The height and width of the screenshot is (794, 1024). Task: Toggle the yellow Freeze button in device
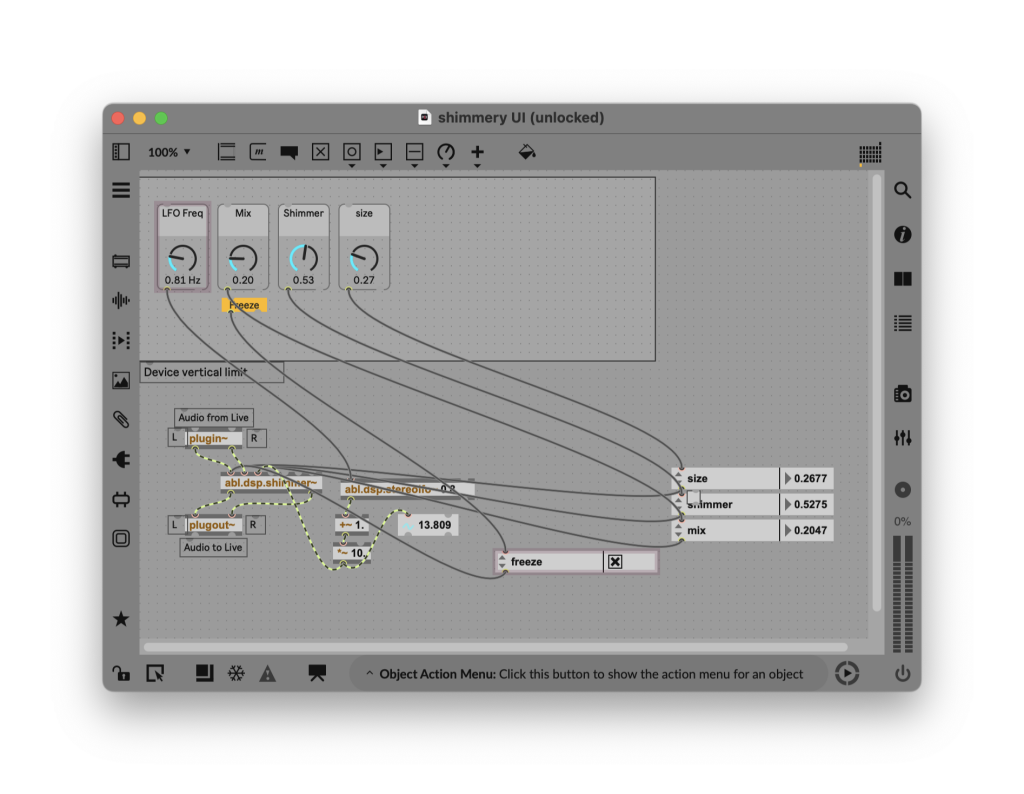[244, 305]
